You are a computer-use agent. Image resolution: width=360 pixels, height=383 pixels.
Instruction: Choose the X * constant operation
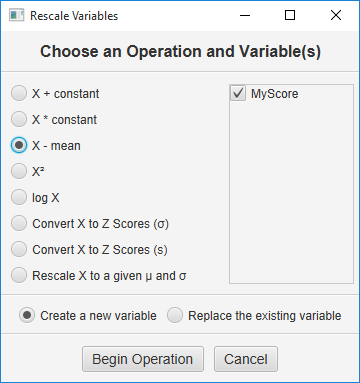click(19, 119)
